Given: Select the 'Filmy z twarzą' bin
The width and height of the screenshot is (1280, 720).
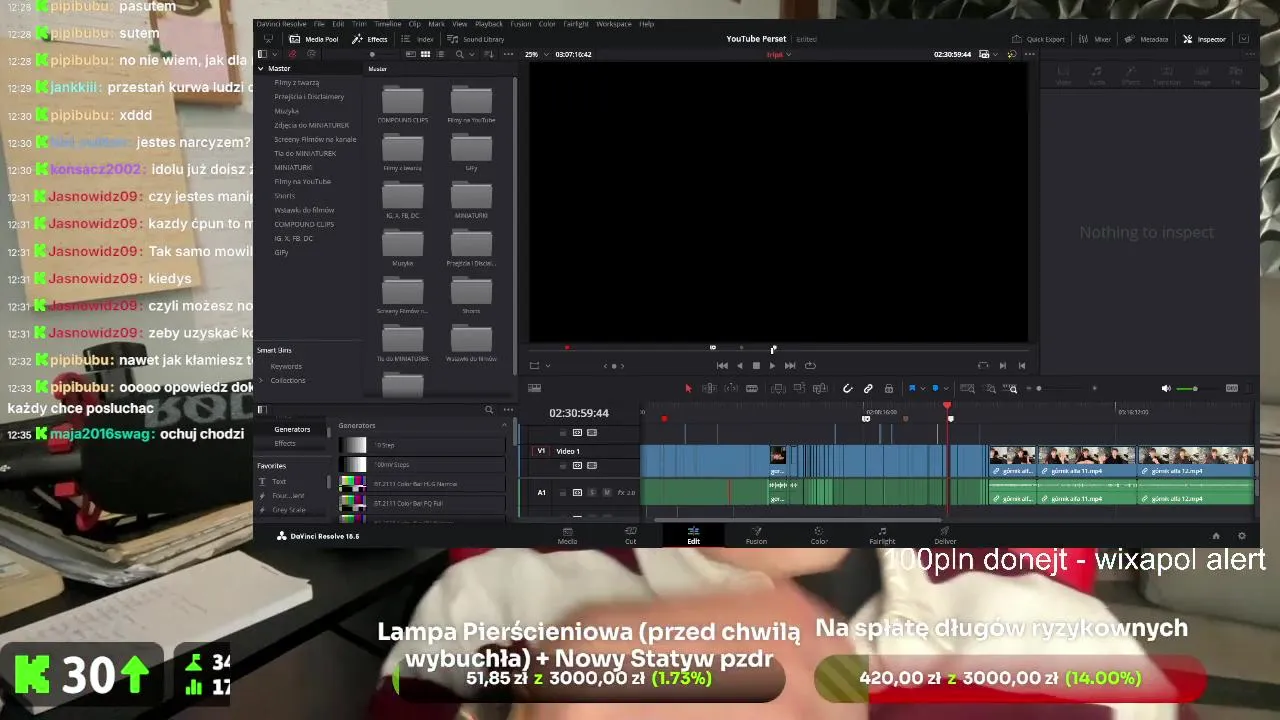Looking at the screenshot, I should coord(297,82).
